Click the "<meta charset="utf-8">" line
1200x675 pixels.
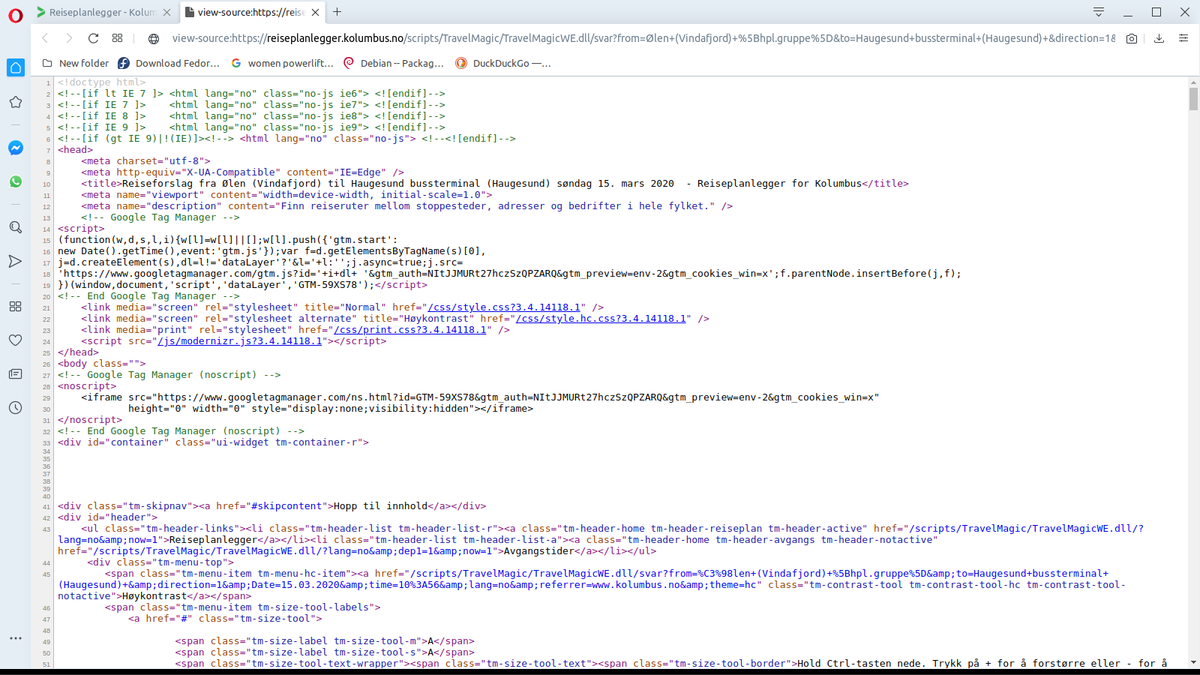(x=146, y=161)
